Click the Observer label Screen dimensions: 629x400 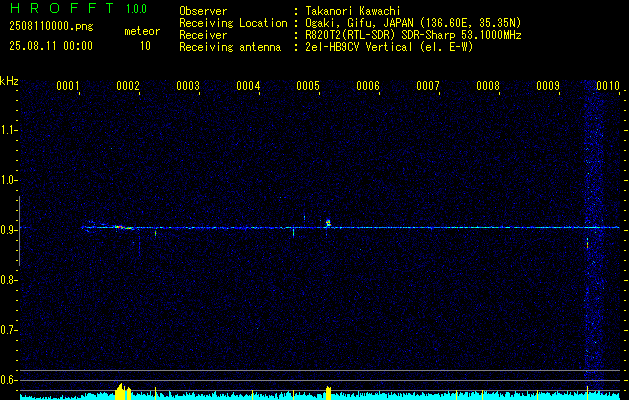coord(203,11)
